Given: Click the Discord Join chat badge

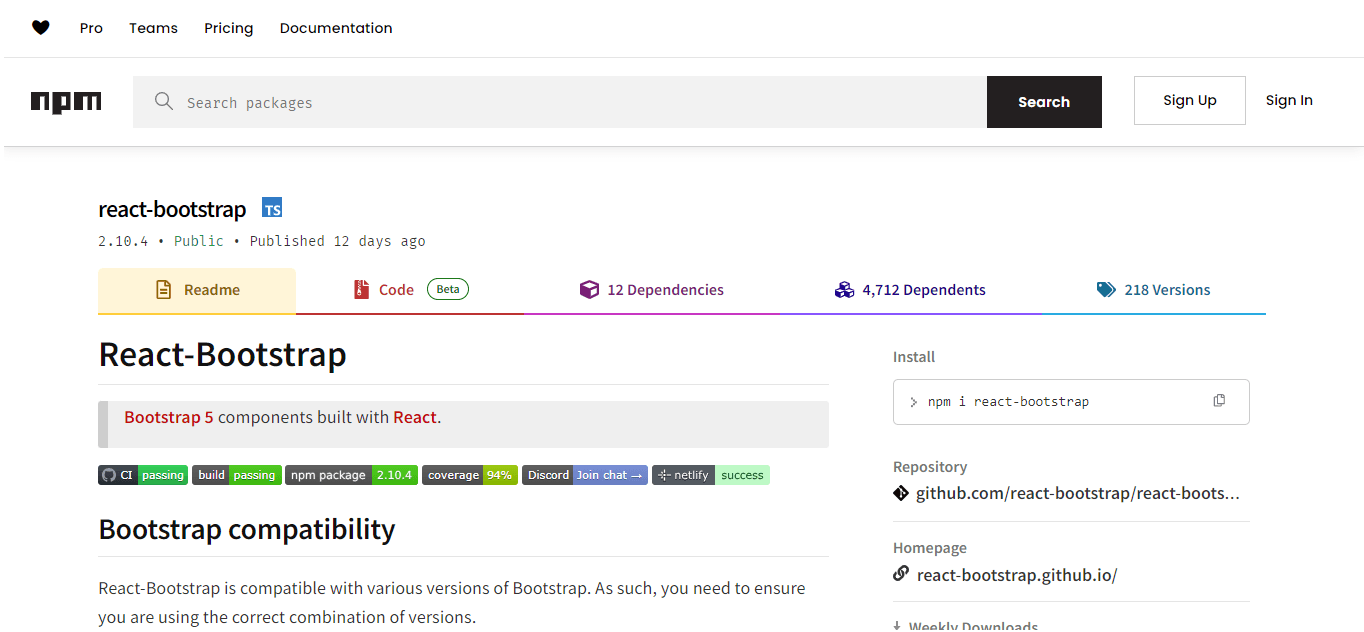Looking at the screenshot, I should [x=584, y=475].
